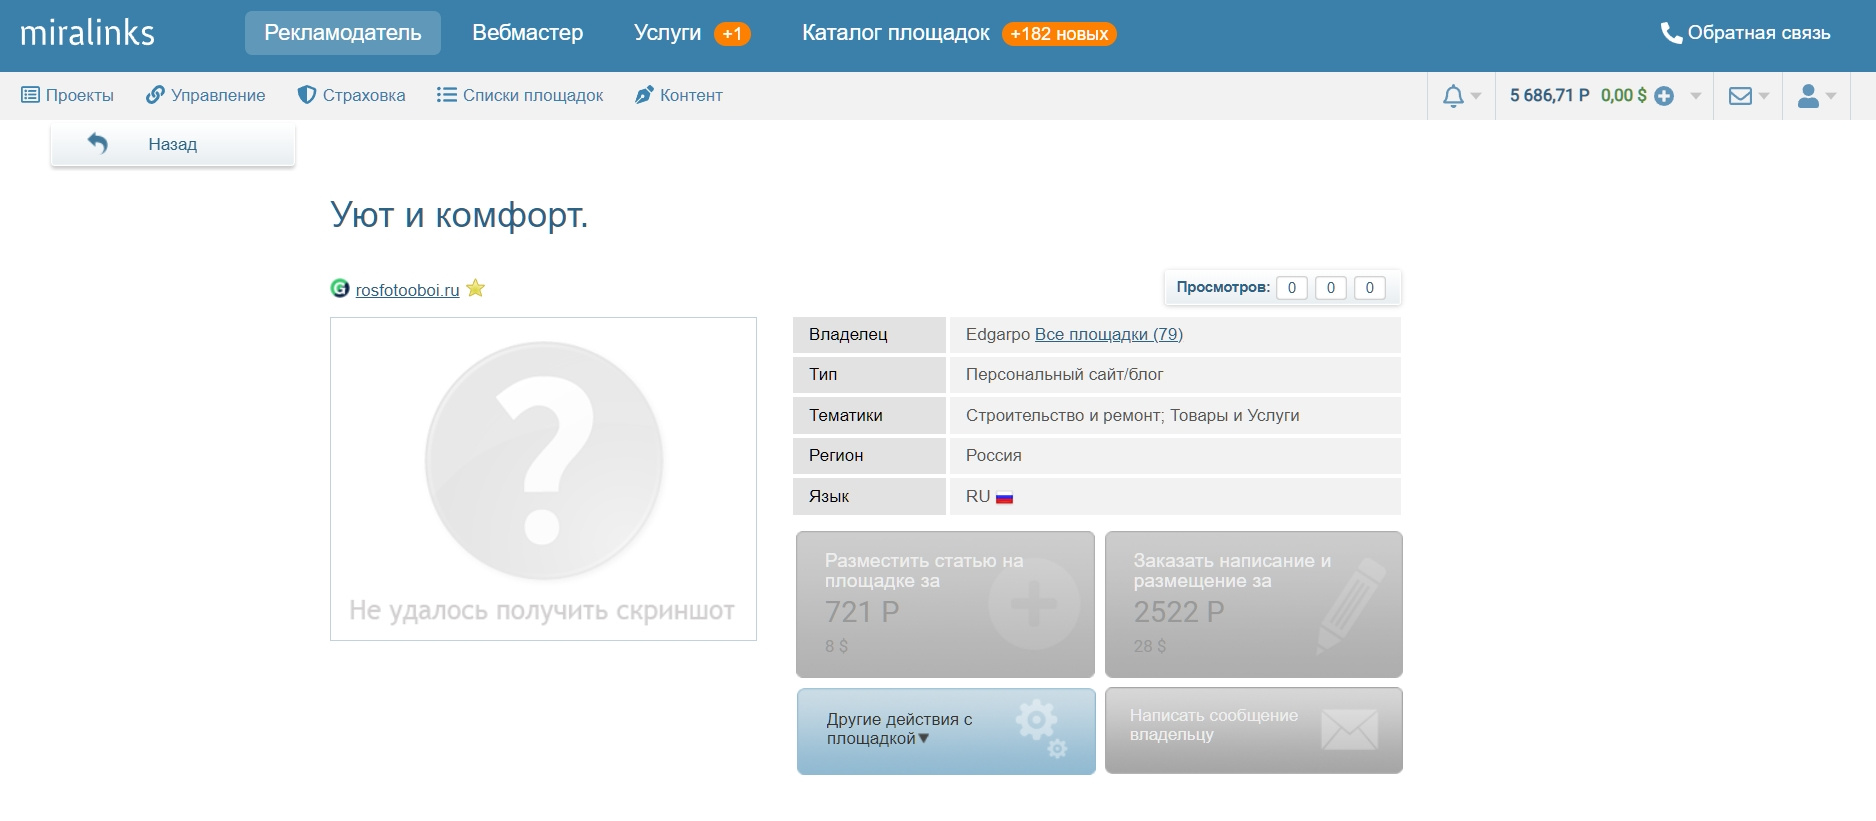Click the page title Уют и комфорт
1876x821 pixels.
(x=459, y=215)
